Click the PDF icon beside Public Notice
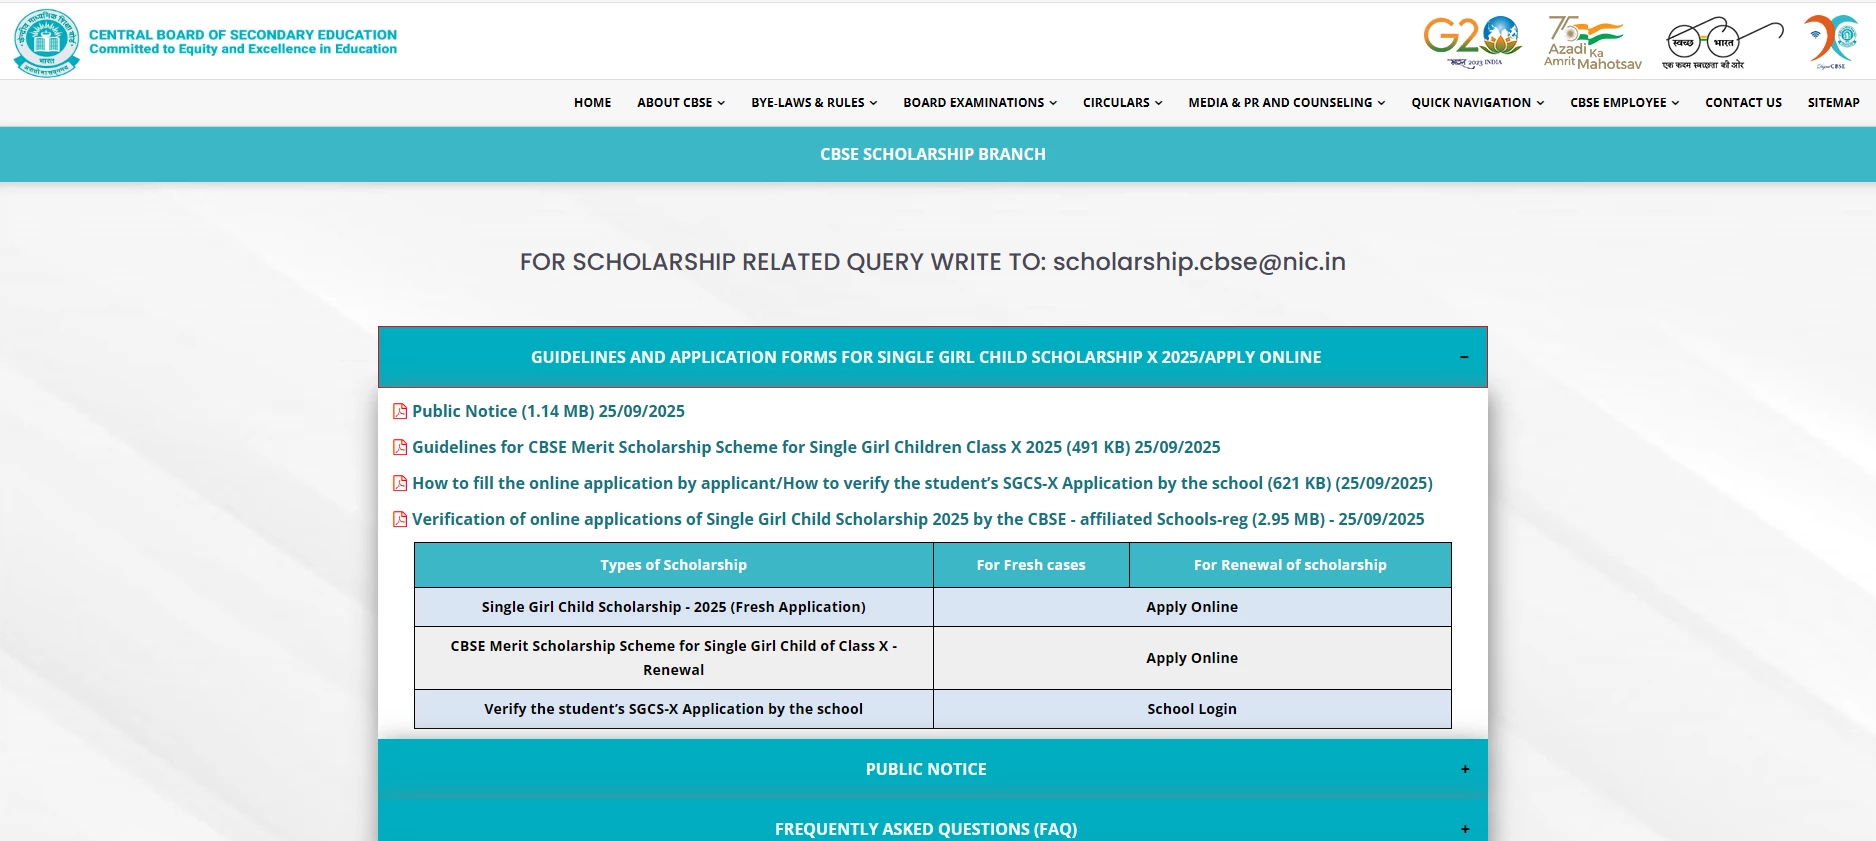This screenshot has width=1876, height=841. pyautogui.click(x=400, y=411)
